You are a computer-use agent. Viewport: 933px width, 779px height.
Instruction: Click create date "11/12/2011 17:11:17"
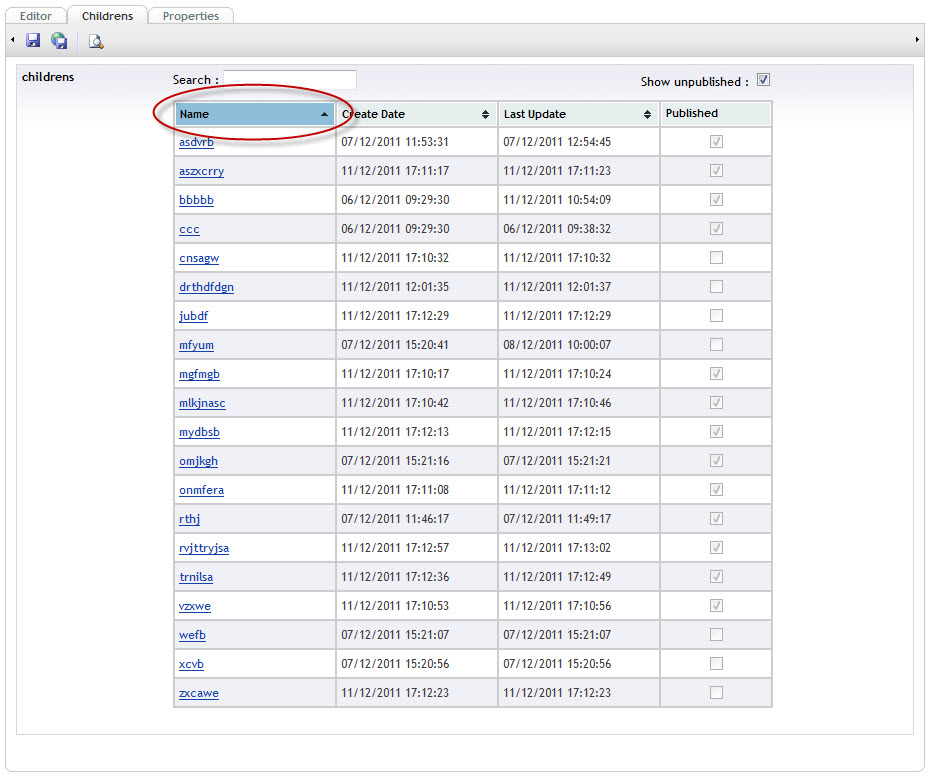[x=395, y=171]
